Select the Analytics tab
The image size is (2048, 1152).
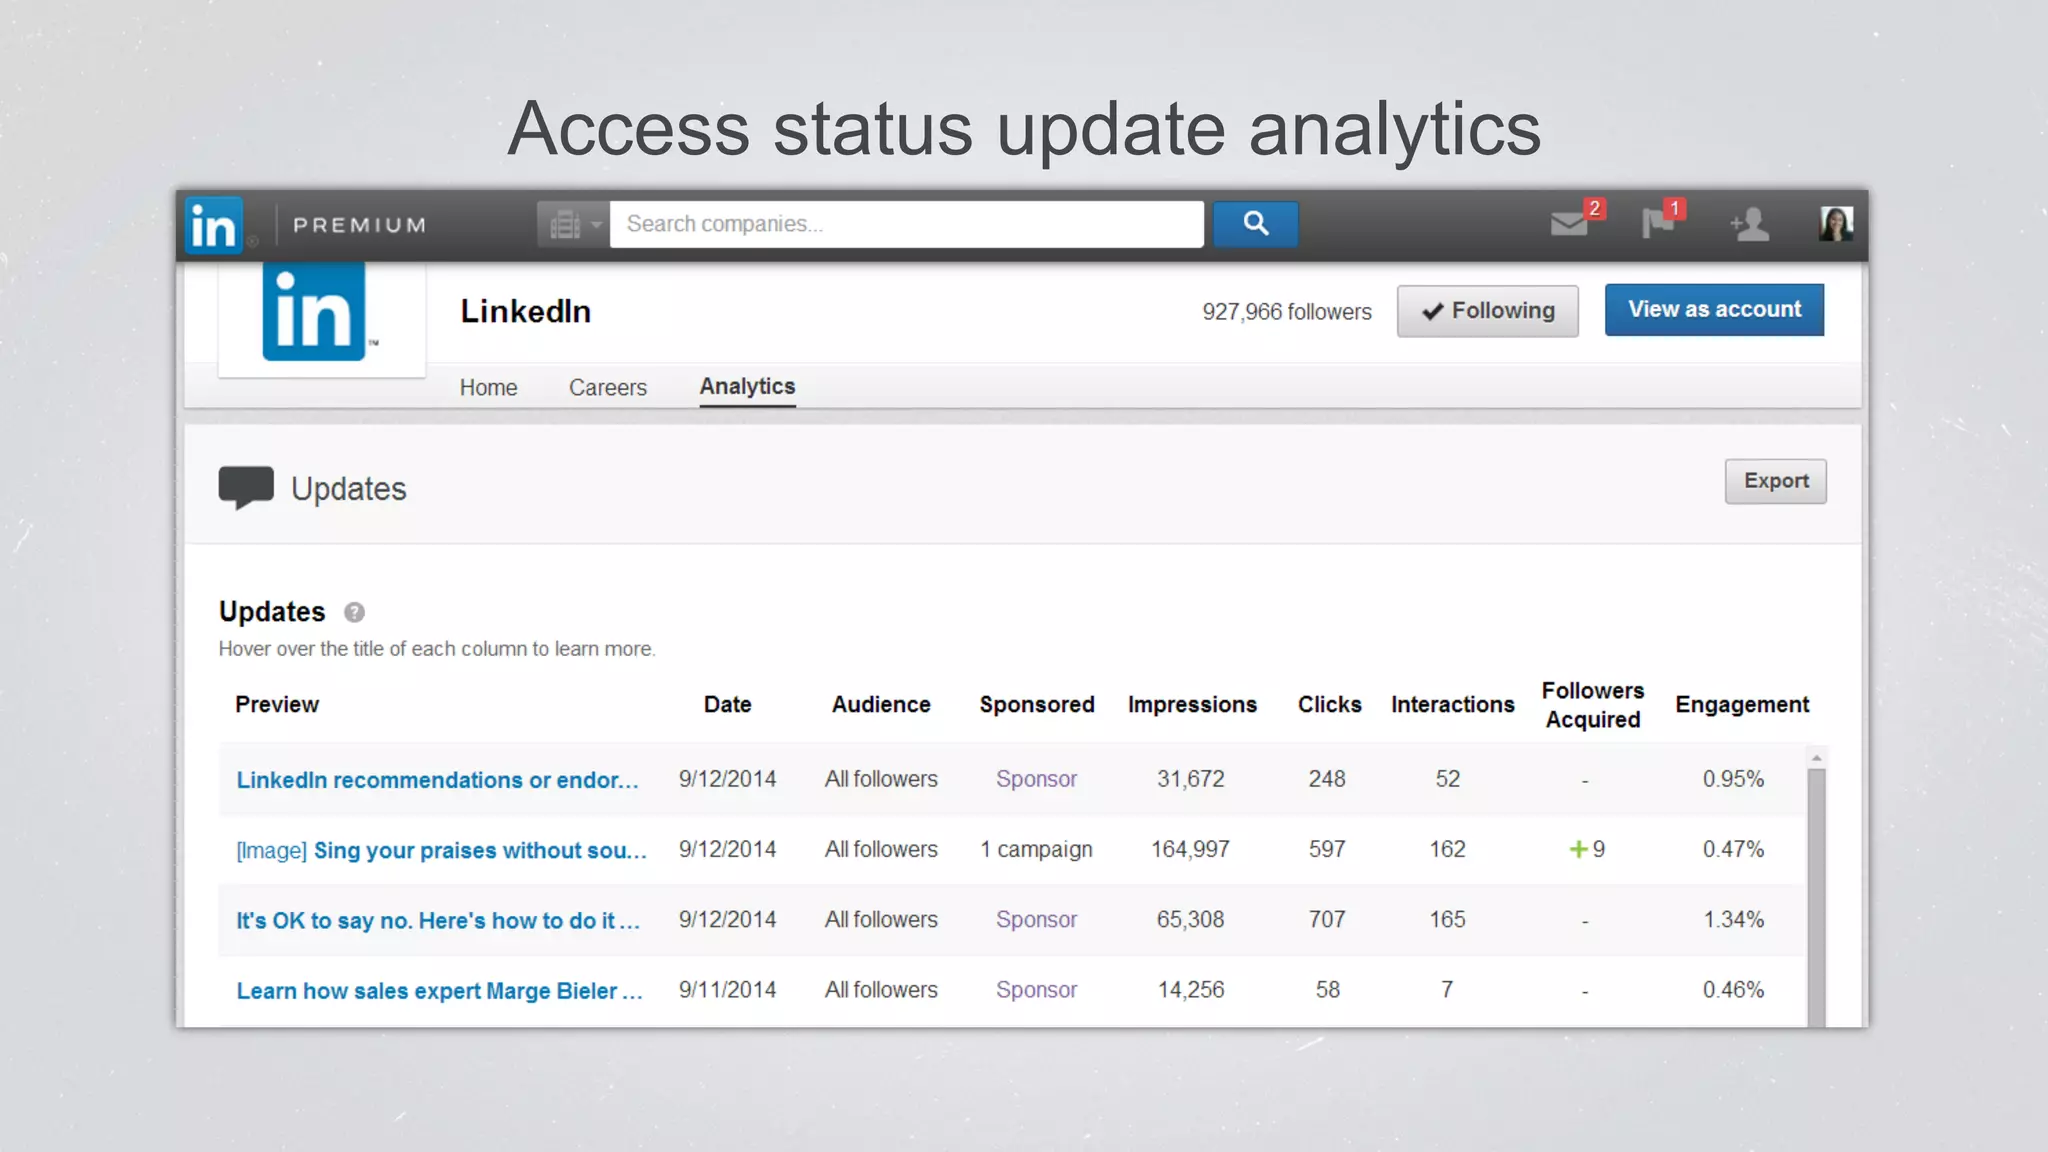click(747, 387)
